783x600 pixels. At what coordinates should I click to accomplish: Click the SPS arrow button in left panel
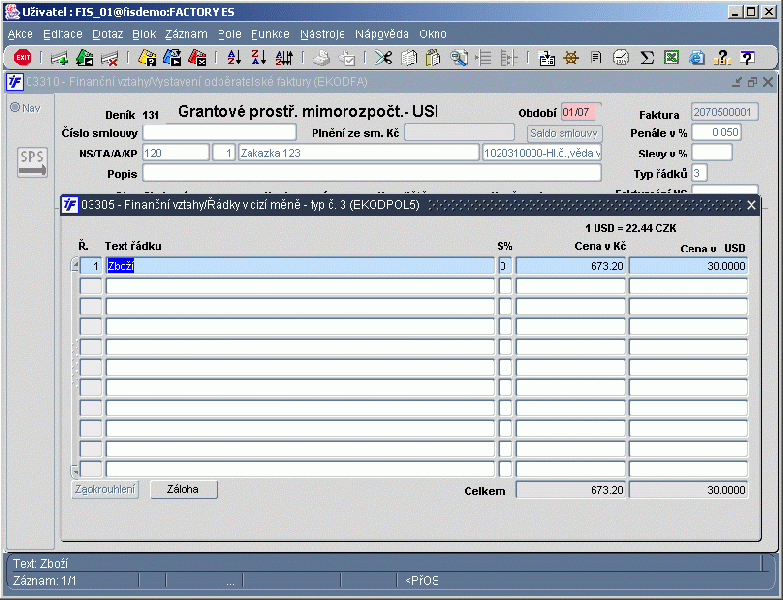point(32,162)
